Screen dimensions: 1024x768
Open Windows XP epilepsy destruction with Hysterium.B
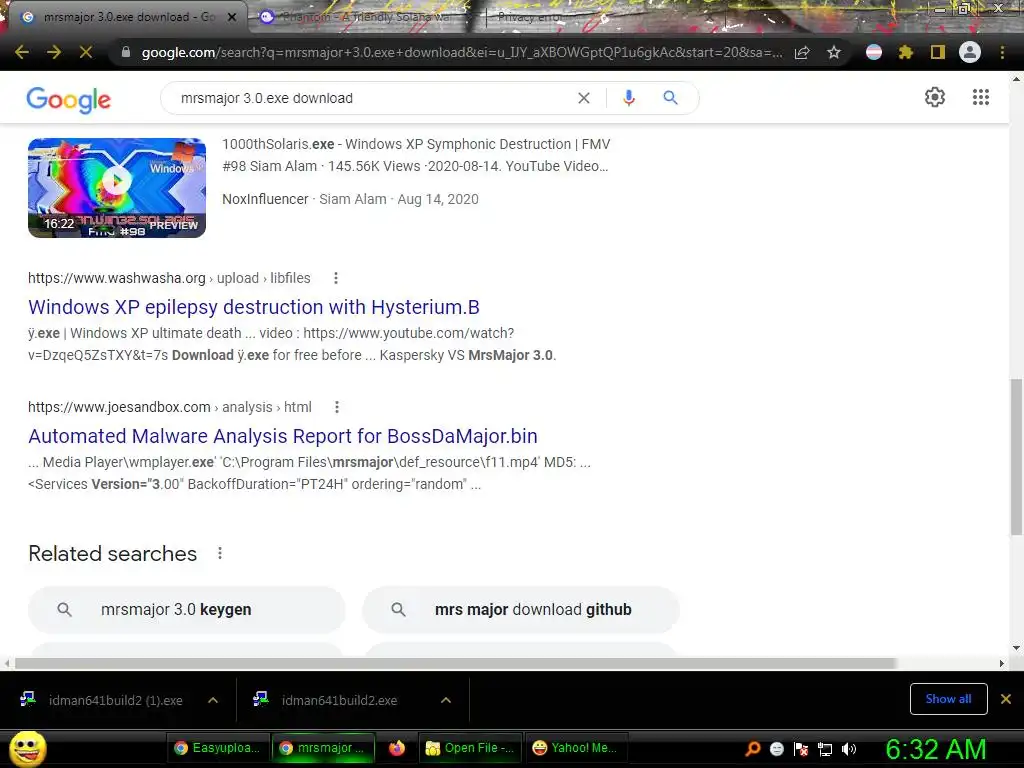(254, 307)
